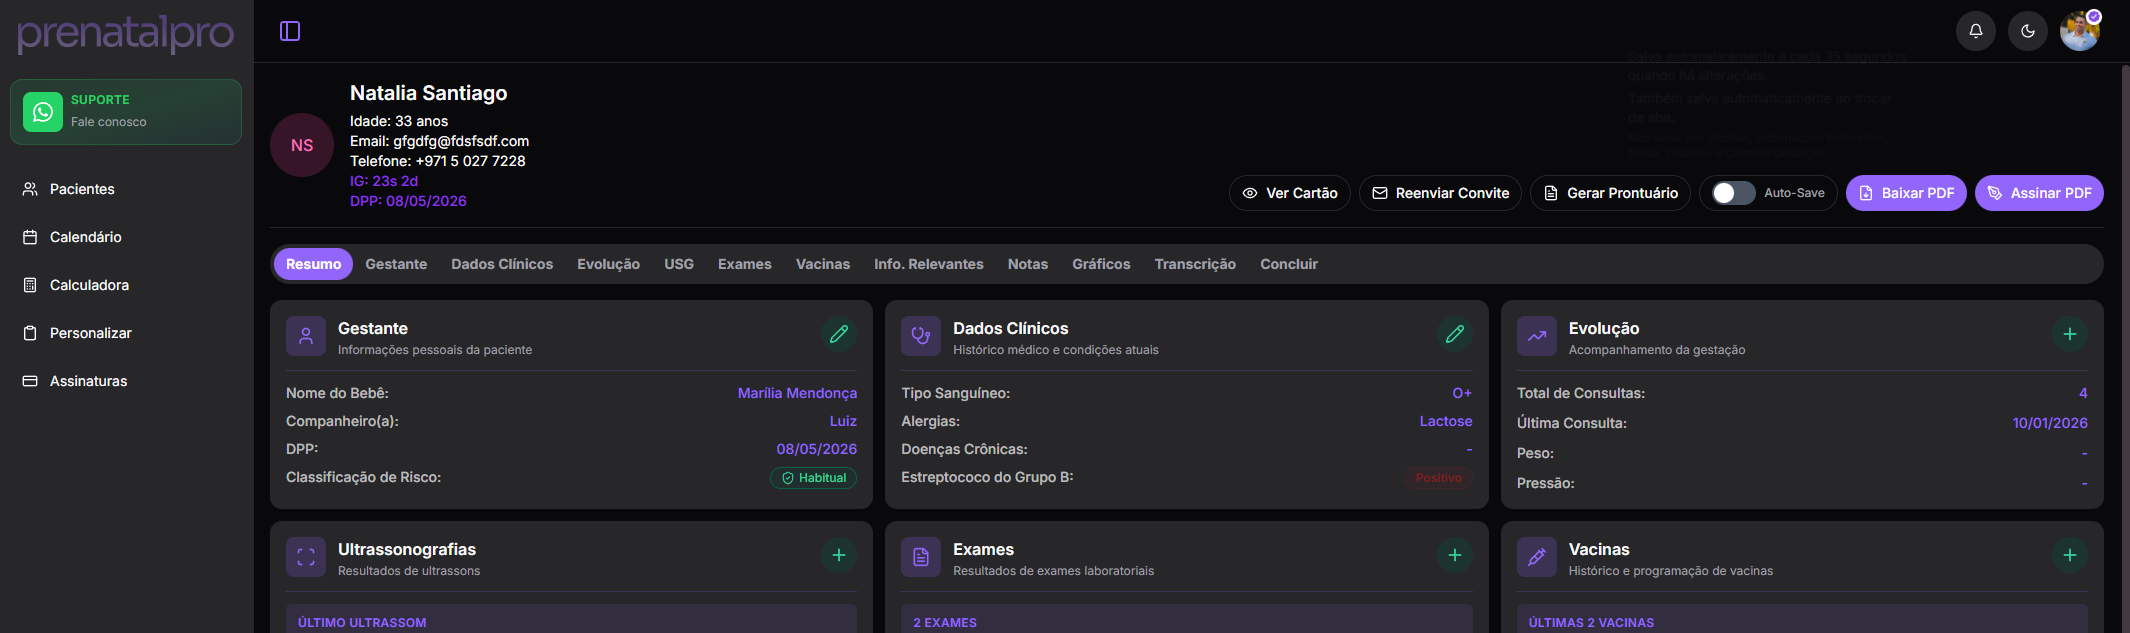Image resolution: width=2130 pixels, height=633 pixels.
Task: Click the page's vertical scrollbar
Action: [x=2125, y=300]
